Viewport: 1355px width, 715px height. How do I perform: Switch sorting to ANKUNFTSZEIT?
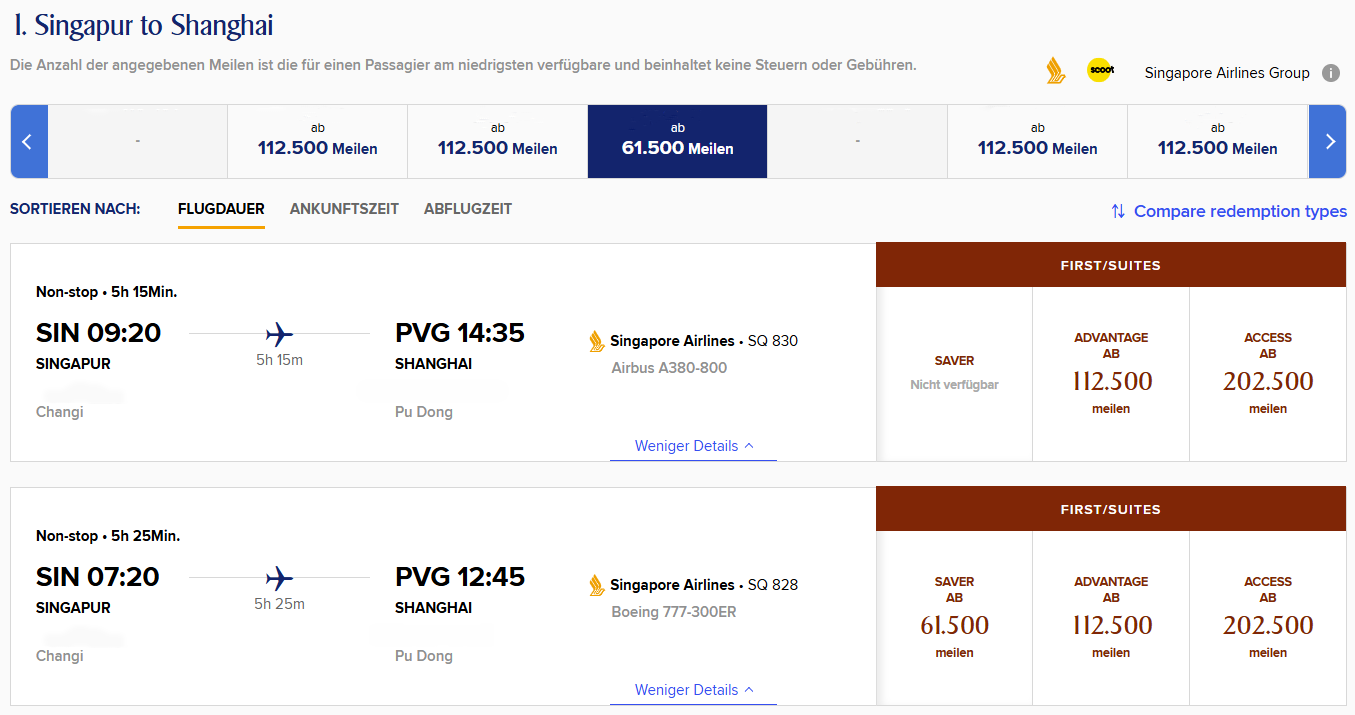pos(344,209)
